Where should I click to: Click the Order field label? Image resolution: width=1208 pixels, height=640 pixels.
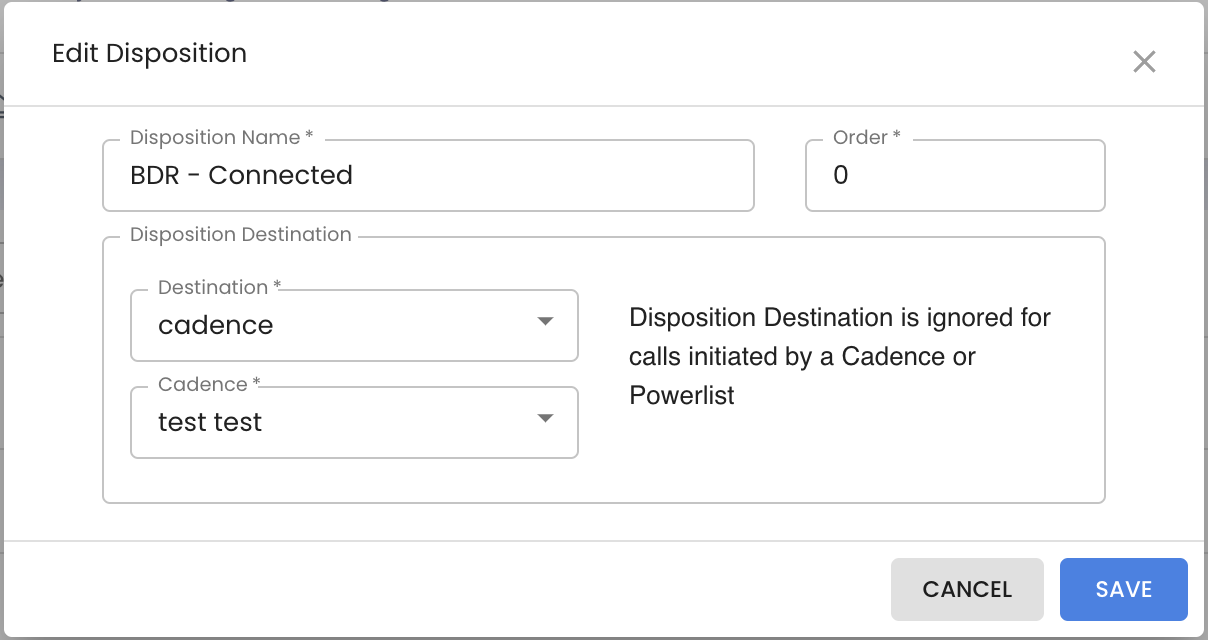click(x=867, y=137)
